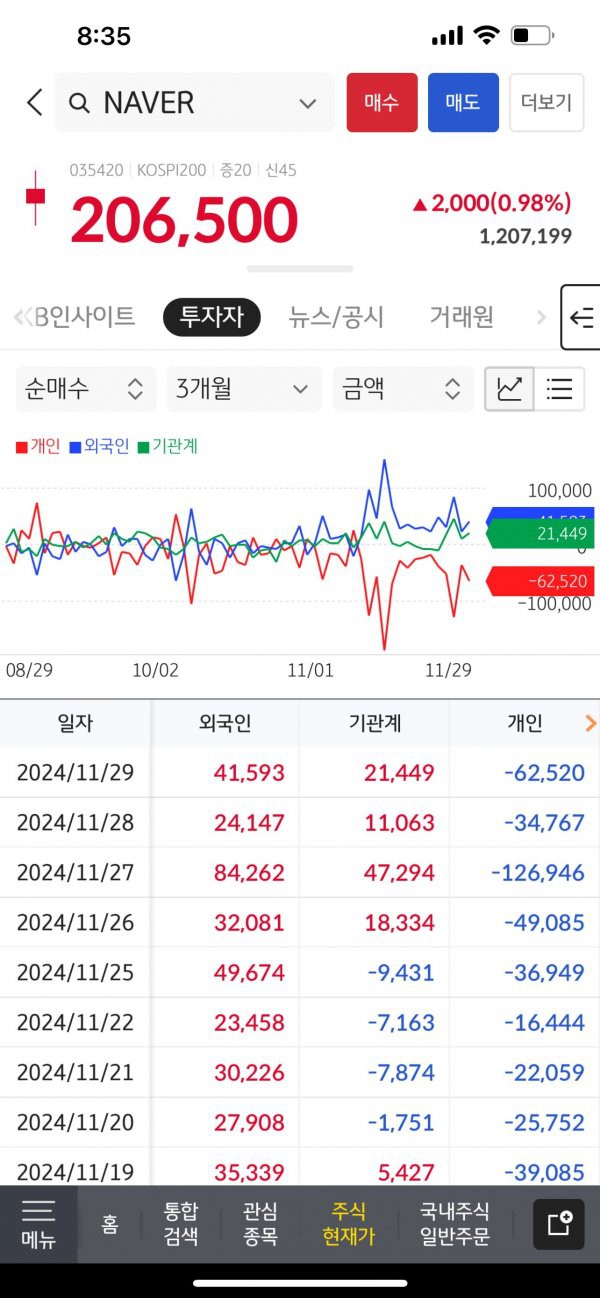Tap individual value -22,059
600x1298 pixels.
pos(544,1072)
